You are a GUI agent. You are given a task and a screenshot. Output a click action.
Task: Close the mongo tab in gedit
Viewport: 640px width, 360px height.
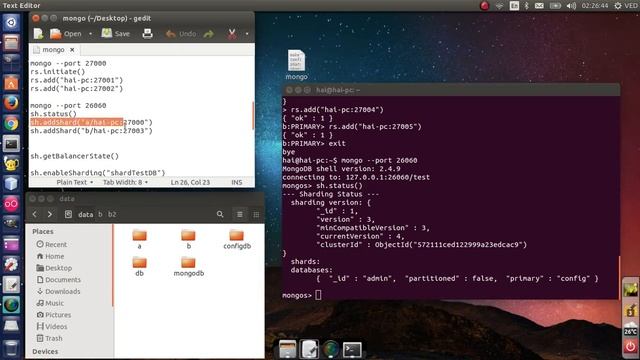click(x=72, y=49)
